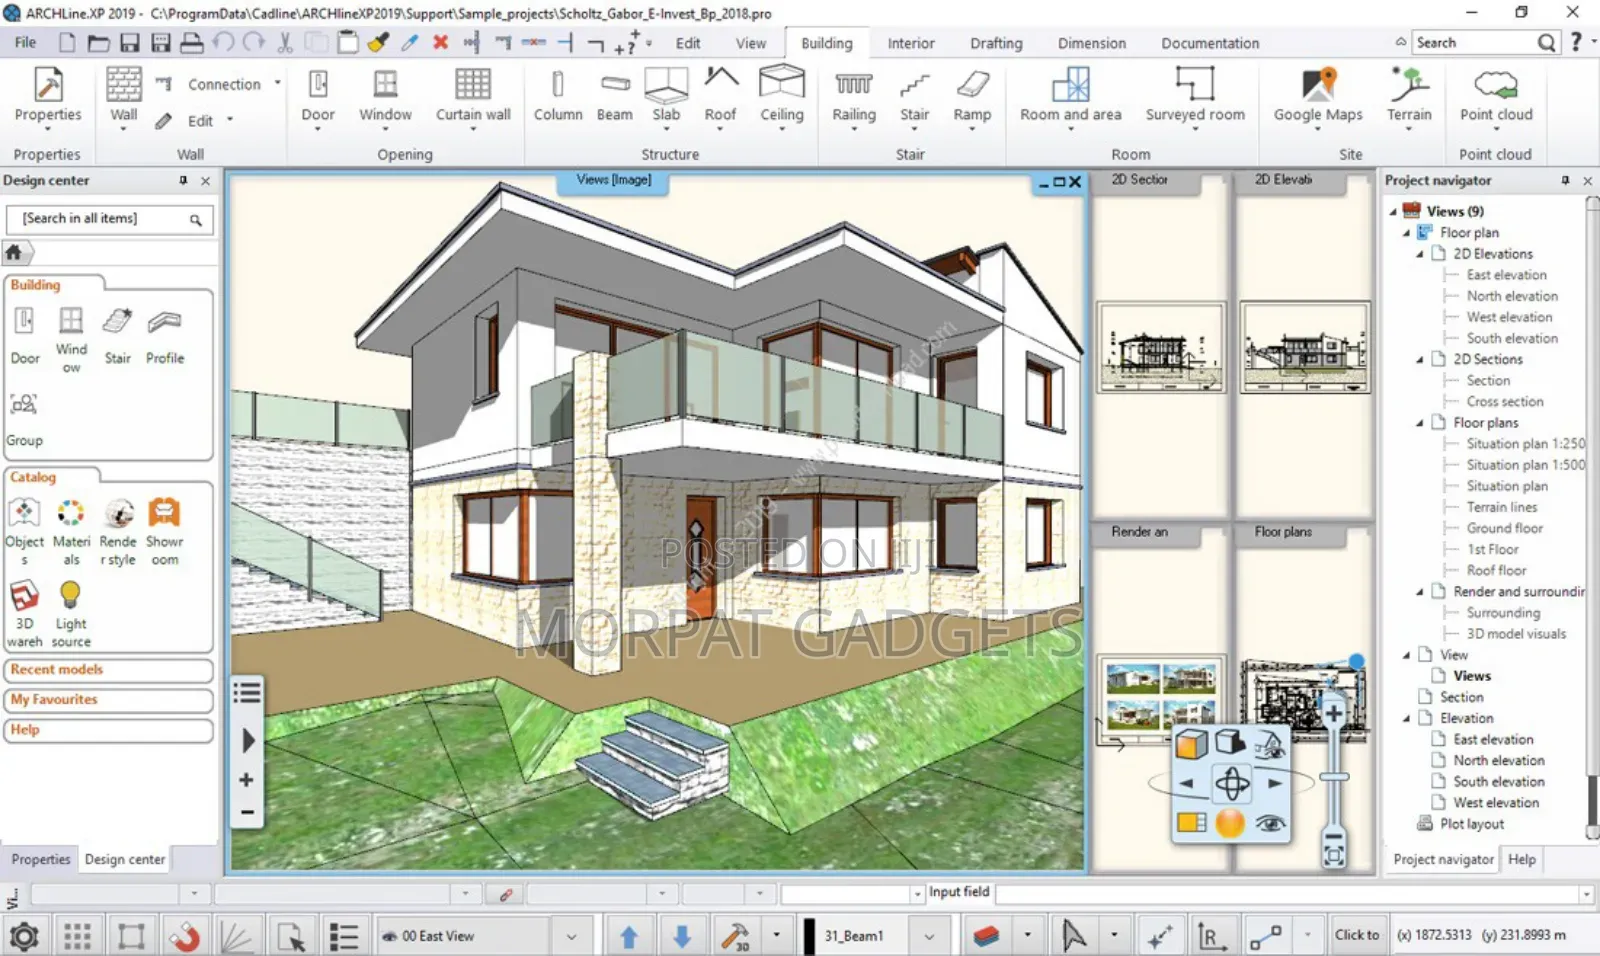The height and width of the screenshot is (956, 1600).
Task: Switch to the Properties bottom tab
Action: pyautogui.click(x=41, y=859)
